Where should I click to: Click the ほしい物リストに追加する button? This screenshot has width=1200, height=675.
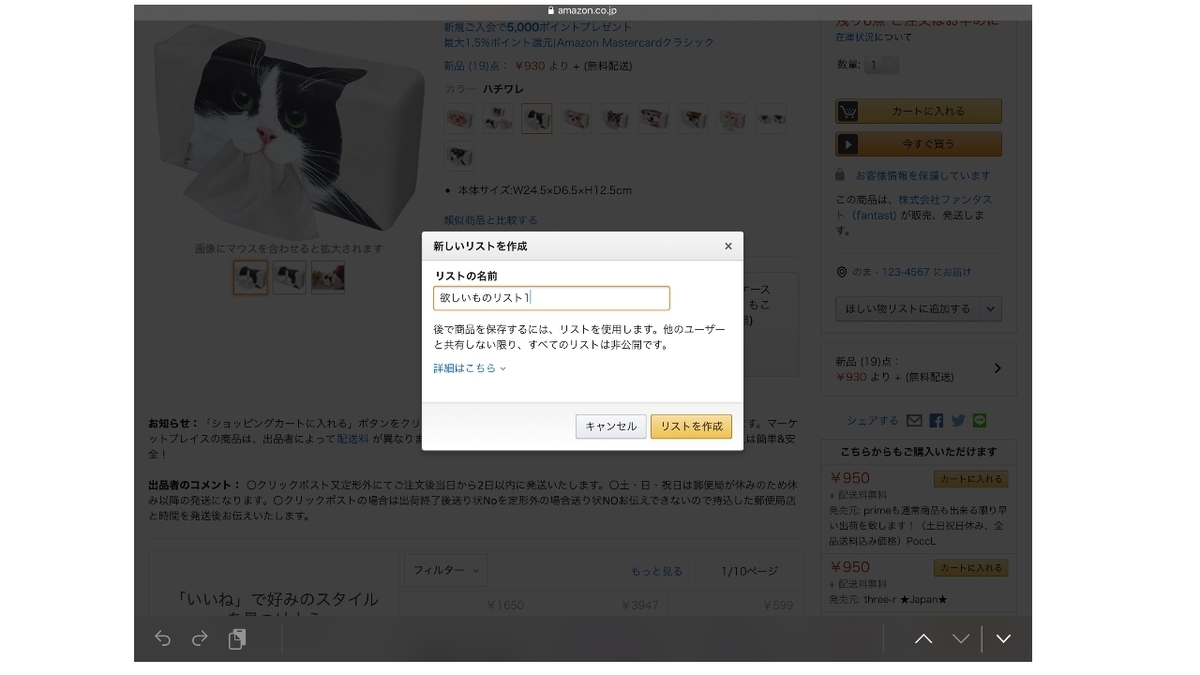[x=908, y=309]
